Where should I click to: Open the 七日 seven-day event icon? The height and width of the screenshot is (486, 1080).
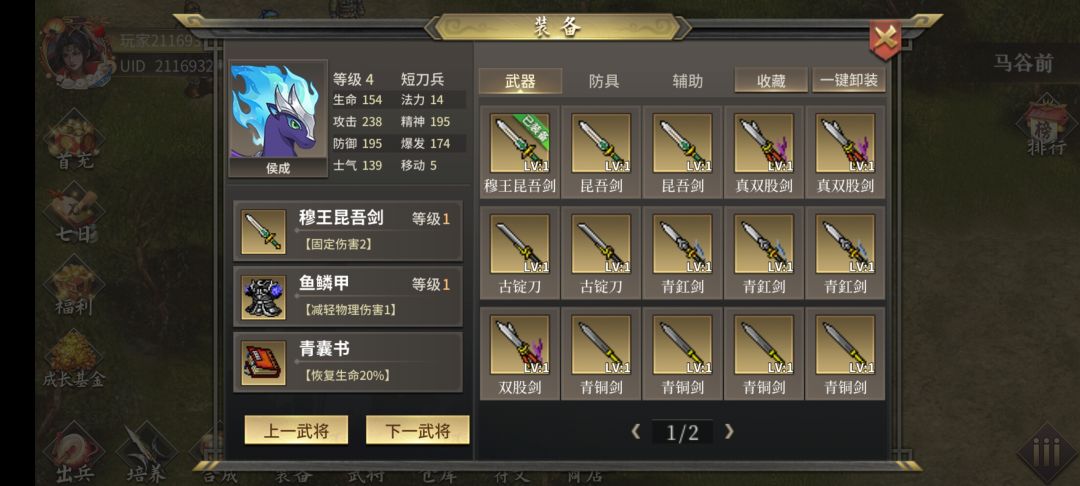point(74,213)
